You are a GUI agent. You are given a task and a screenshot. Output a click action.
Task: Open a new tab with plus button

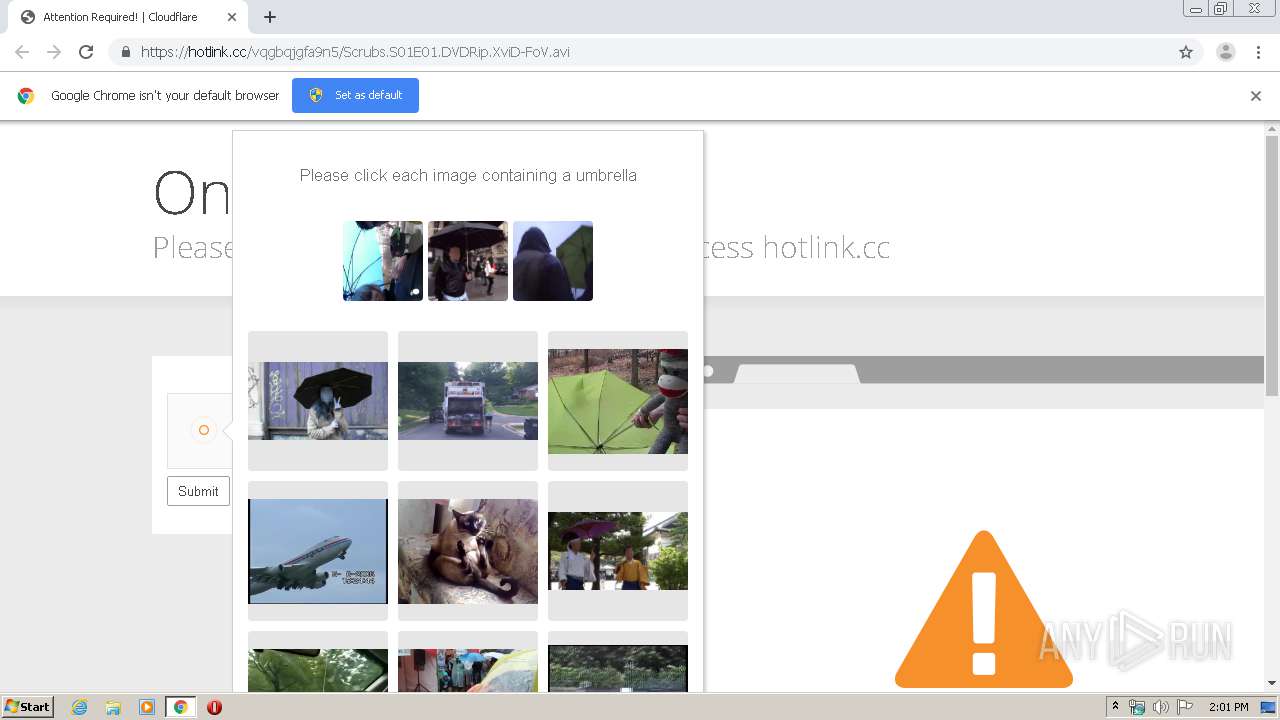point(270,17)
